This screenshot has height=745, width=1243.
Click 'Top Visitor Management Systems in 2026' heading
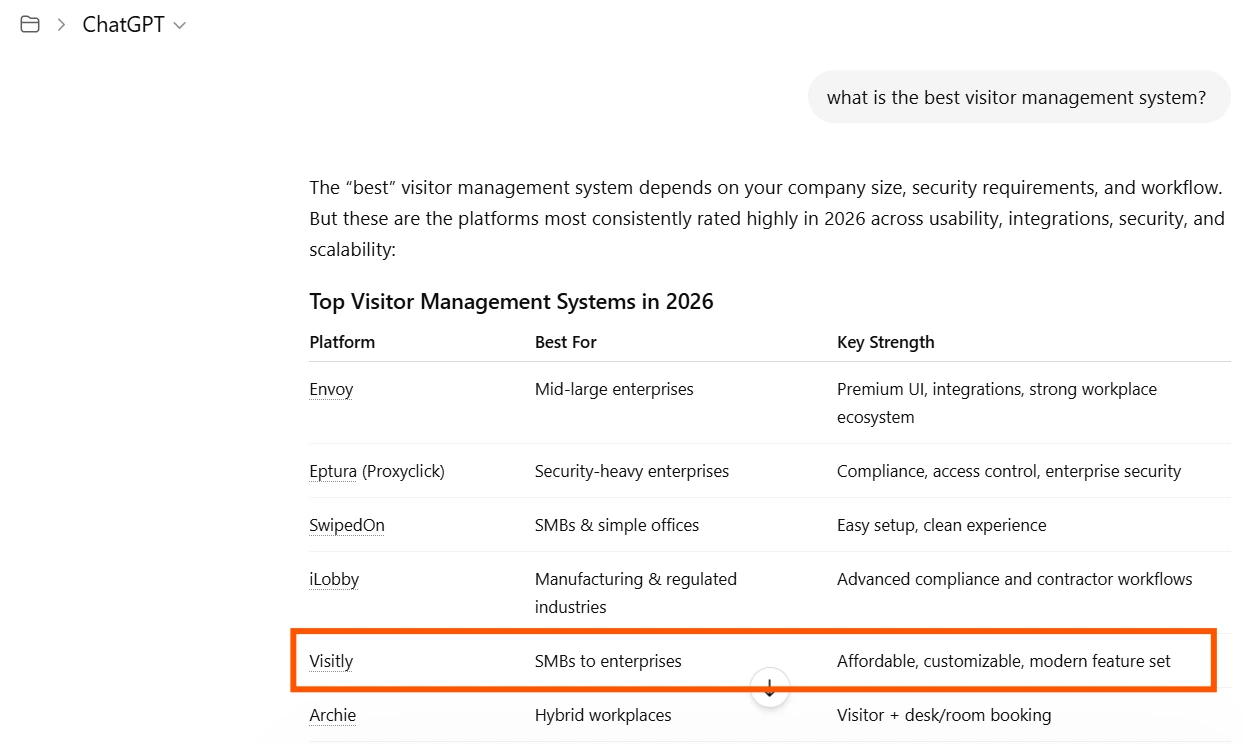pyautogui.click(x=511, y=301)
